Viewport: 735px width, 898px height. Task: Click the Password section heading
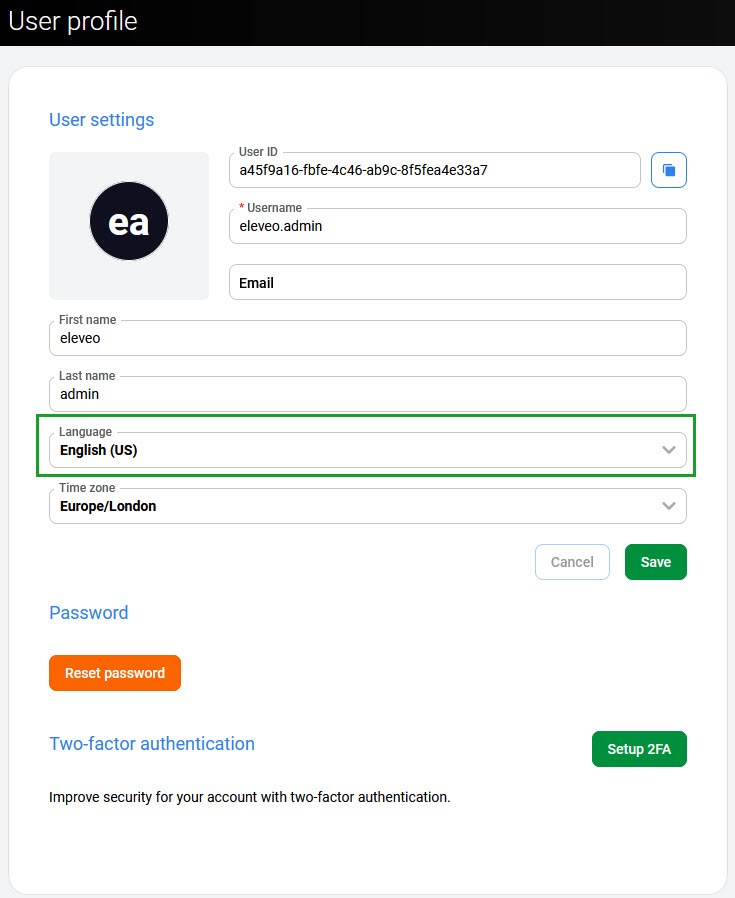89,613
